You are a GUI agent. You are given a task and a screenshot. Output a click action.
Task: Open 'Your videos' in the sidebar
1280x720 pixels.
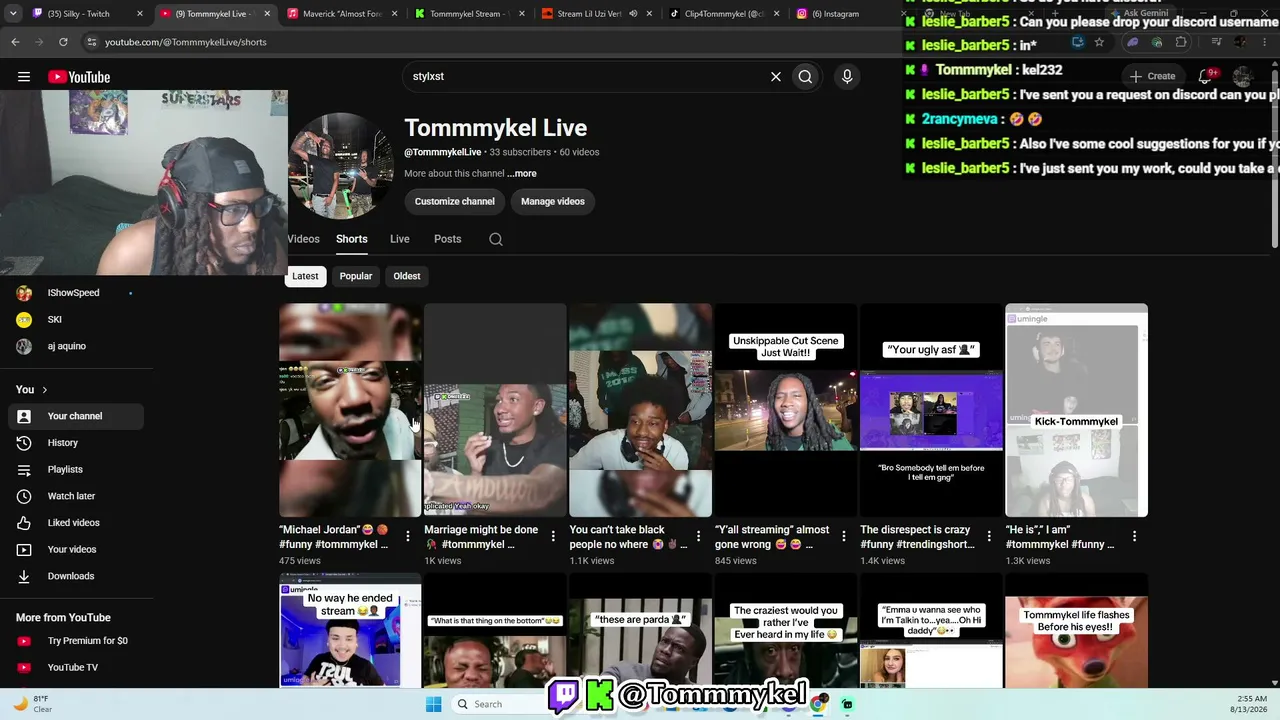(x=76, y=550)
